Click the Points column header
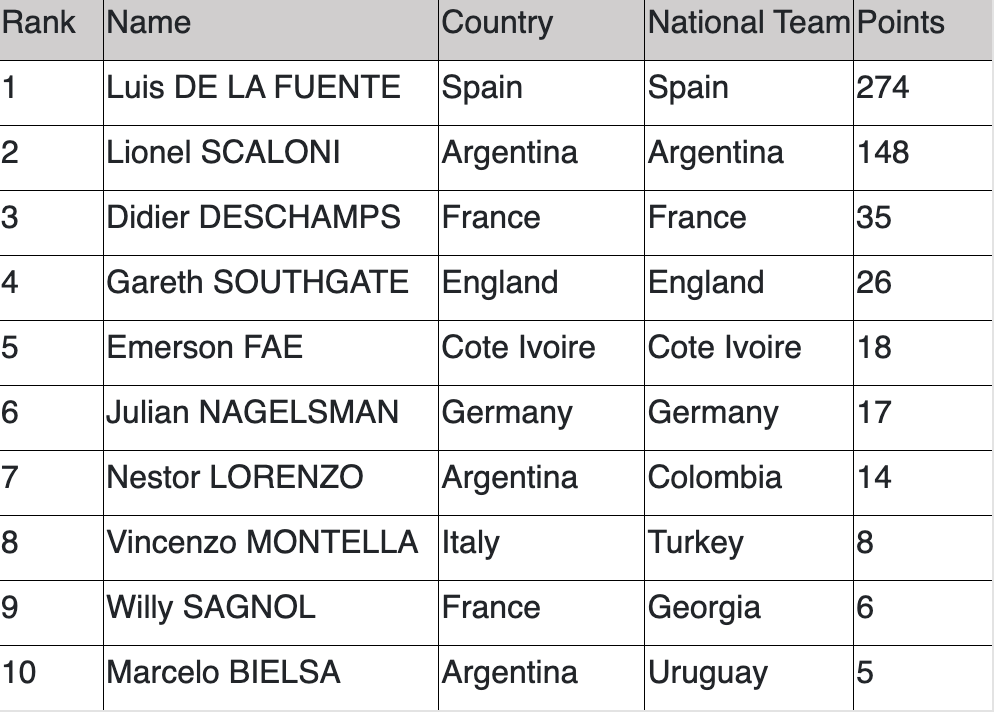1000x716 pixels. [x=923, y=30]
